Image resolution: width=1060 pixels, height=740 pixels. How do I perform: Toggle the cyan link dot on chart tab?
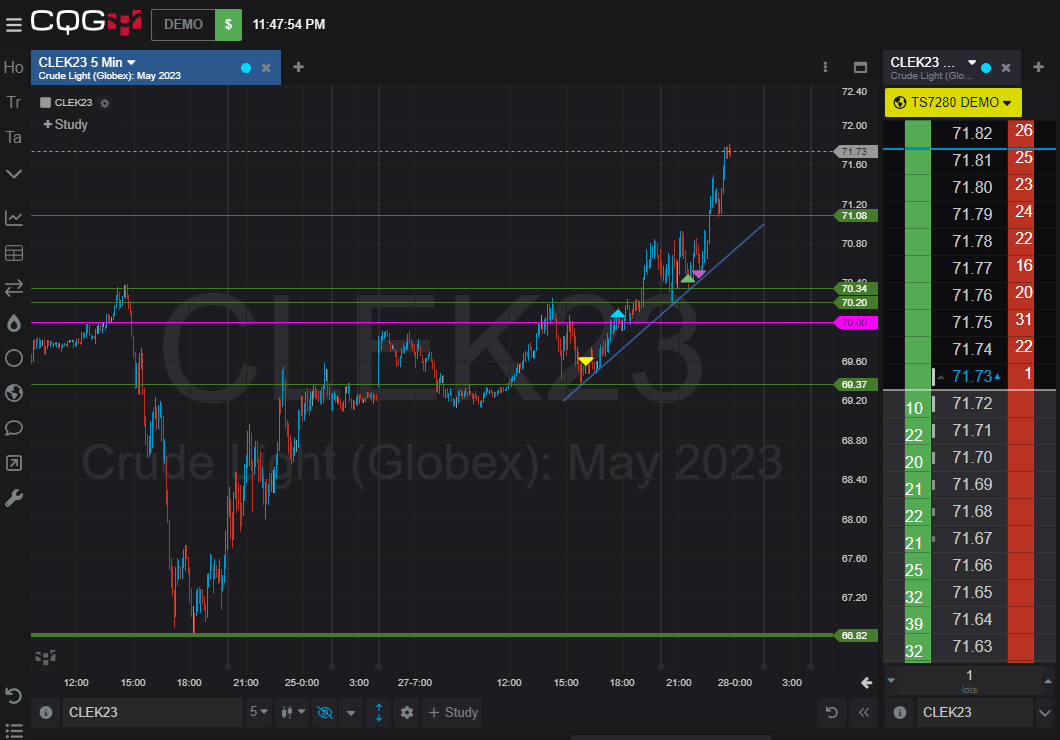point(246,67)
